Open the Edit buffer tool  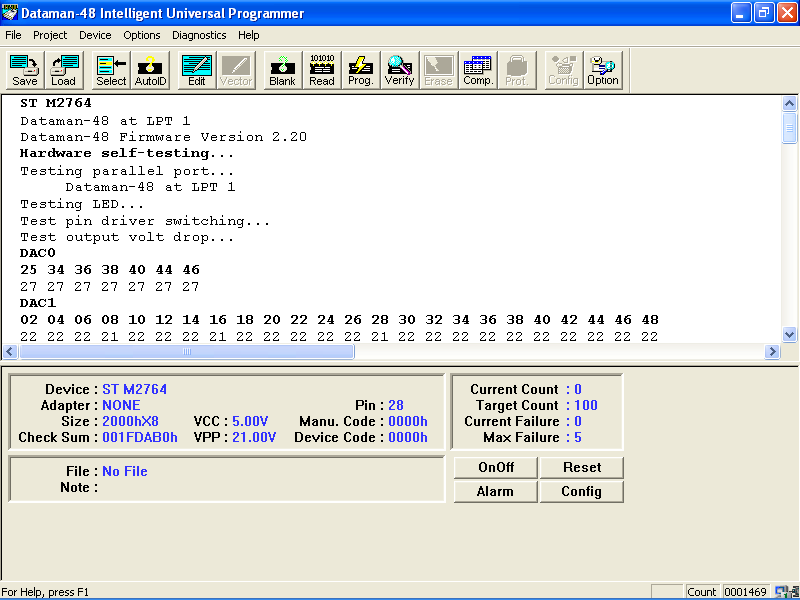tap(197, 70)
